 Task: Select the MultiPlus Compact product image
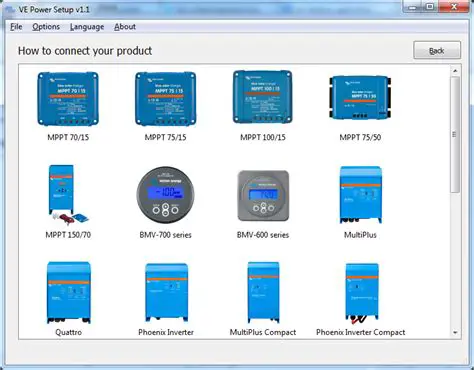(263, 292)
